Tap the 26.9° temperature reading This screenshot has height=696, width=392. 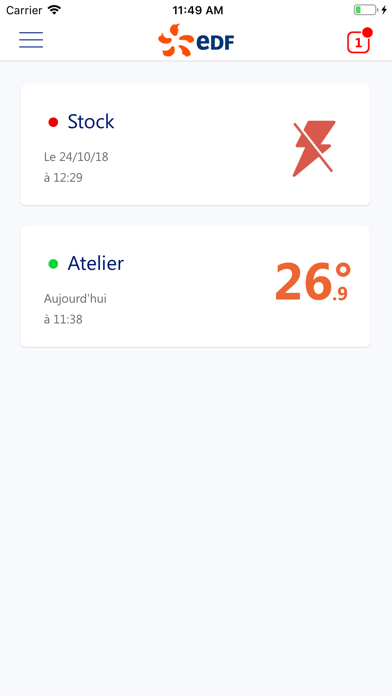coord(313,282)
